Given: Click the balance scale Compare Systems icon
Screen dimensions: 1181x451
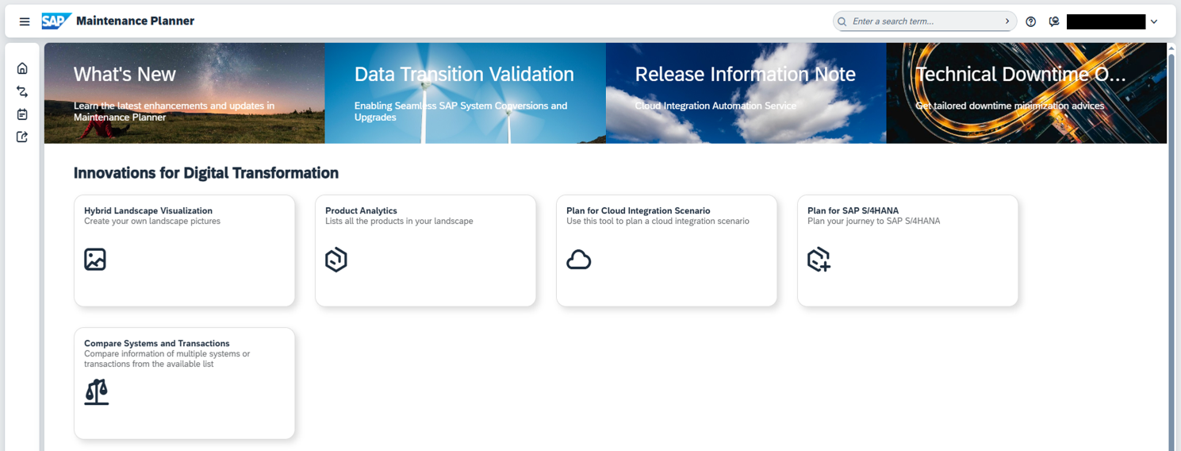Looking at the screenshot, I should coord(96,391).
